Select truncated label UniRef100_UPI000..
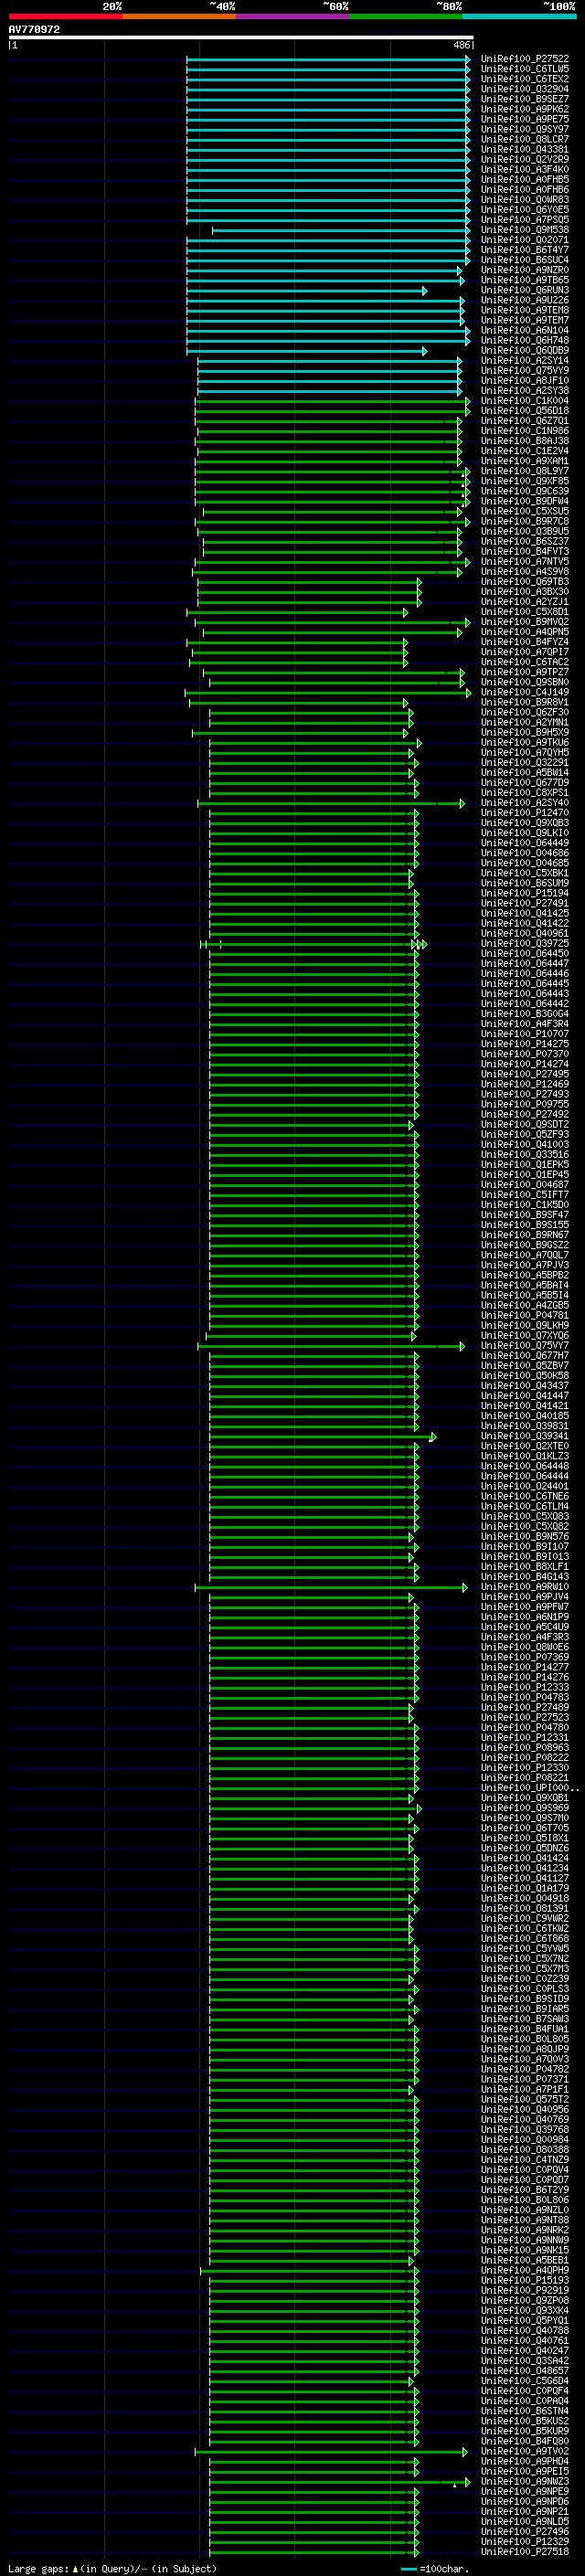This screenshot has width=585, height=2576. click(x=529, y=1788)
